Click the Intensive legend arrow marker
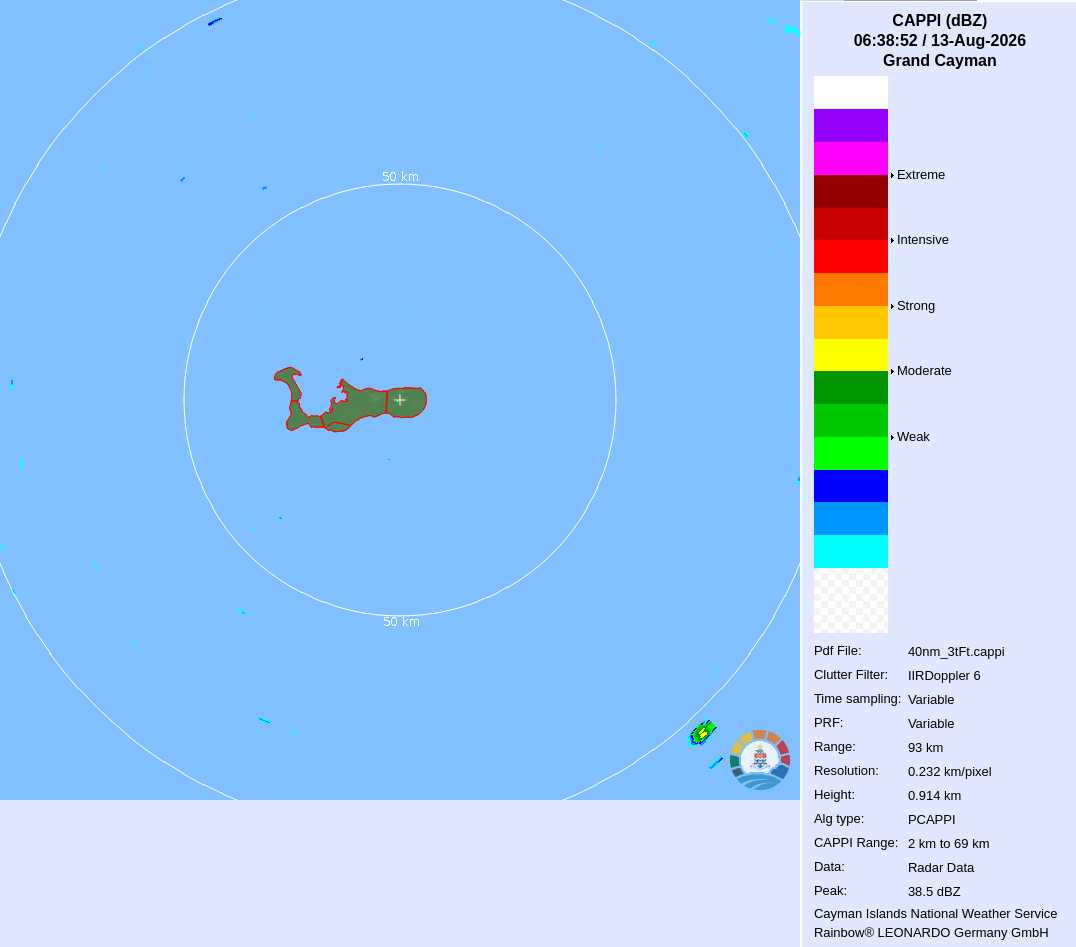 pyautogui.click(x=892, y=240)
